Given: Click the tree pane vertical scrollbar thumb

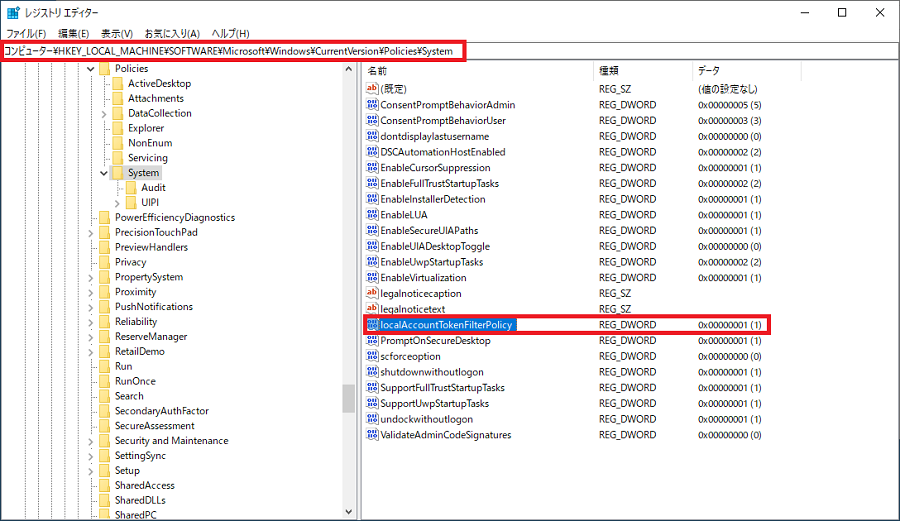Looking at the screenshot, I should click(348, 398).
